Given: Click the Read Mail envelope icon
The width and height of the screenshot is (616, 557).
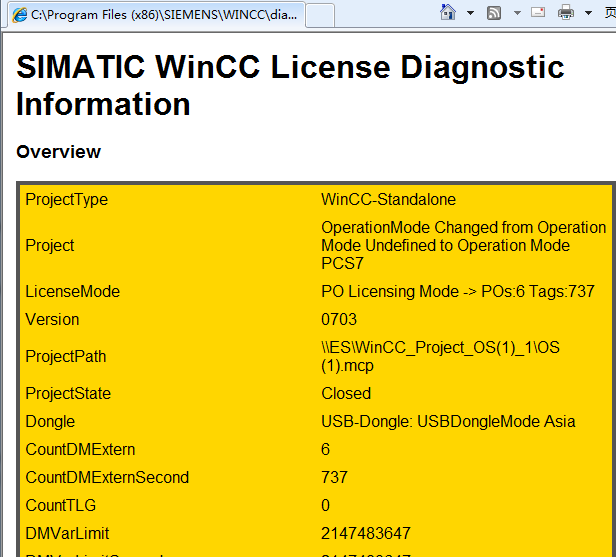Looking at the screenshot, I should click(x=538, y=13).
